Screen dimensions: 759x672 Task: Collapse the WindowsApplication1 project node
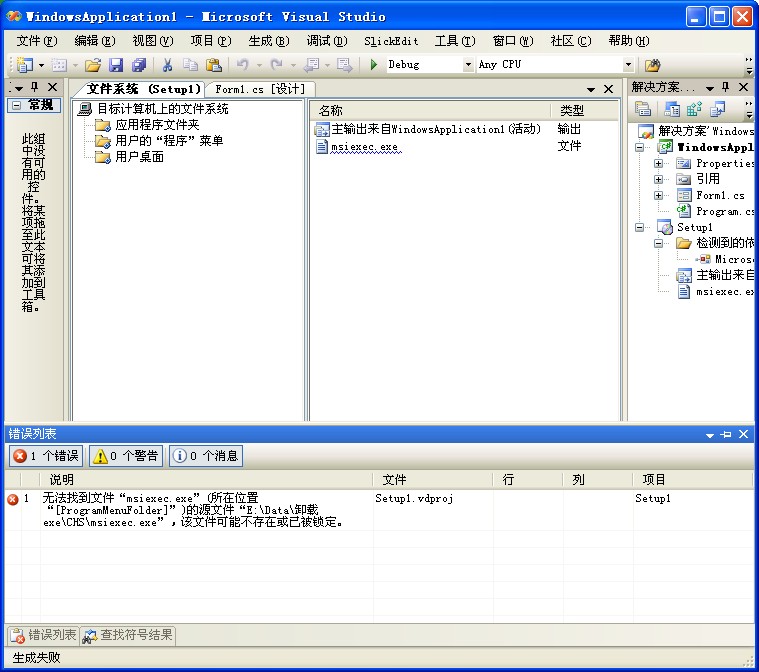point(639,147)
